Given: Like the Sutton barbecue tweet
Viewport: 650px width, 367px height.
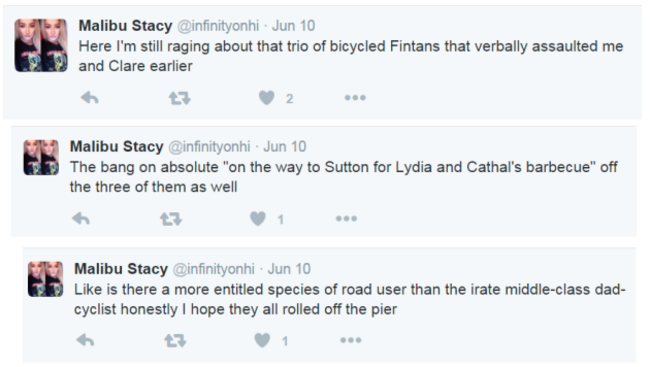Looking at the screenshot, I should coord(258,219).
